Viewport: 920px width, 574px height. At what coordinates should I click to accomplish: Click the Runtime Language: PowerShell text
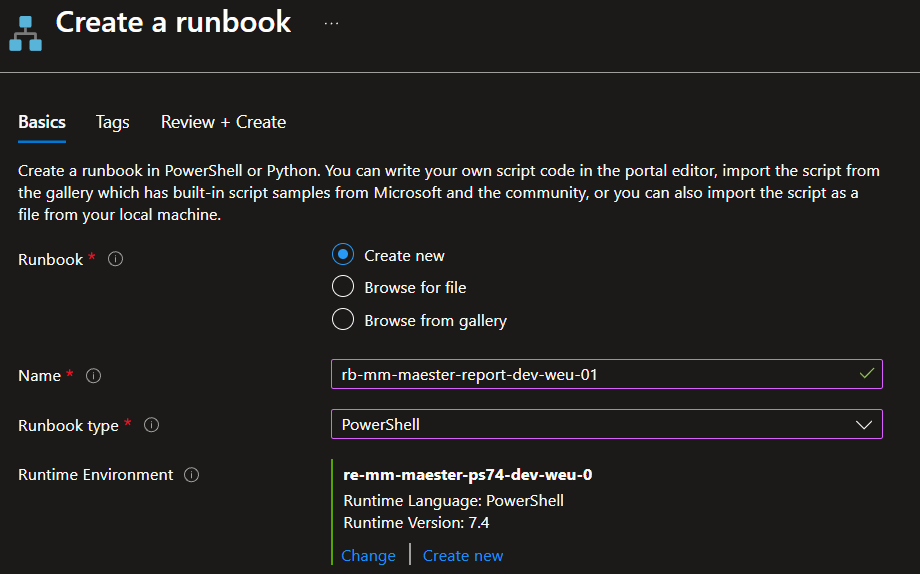pyautogui.click(x=454, y=501)
